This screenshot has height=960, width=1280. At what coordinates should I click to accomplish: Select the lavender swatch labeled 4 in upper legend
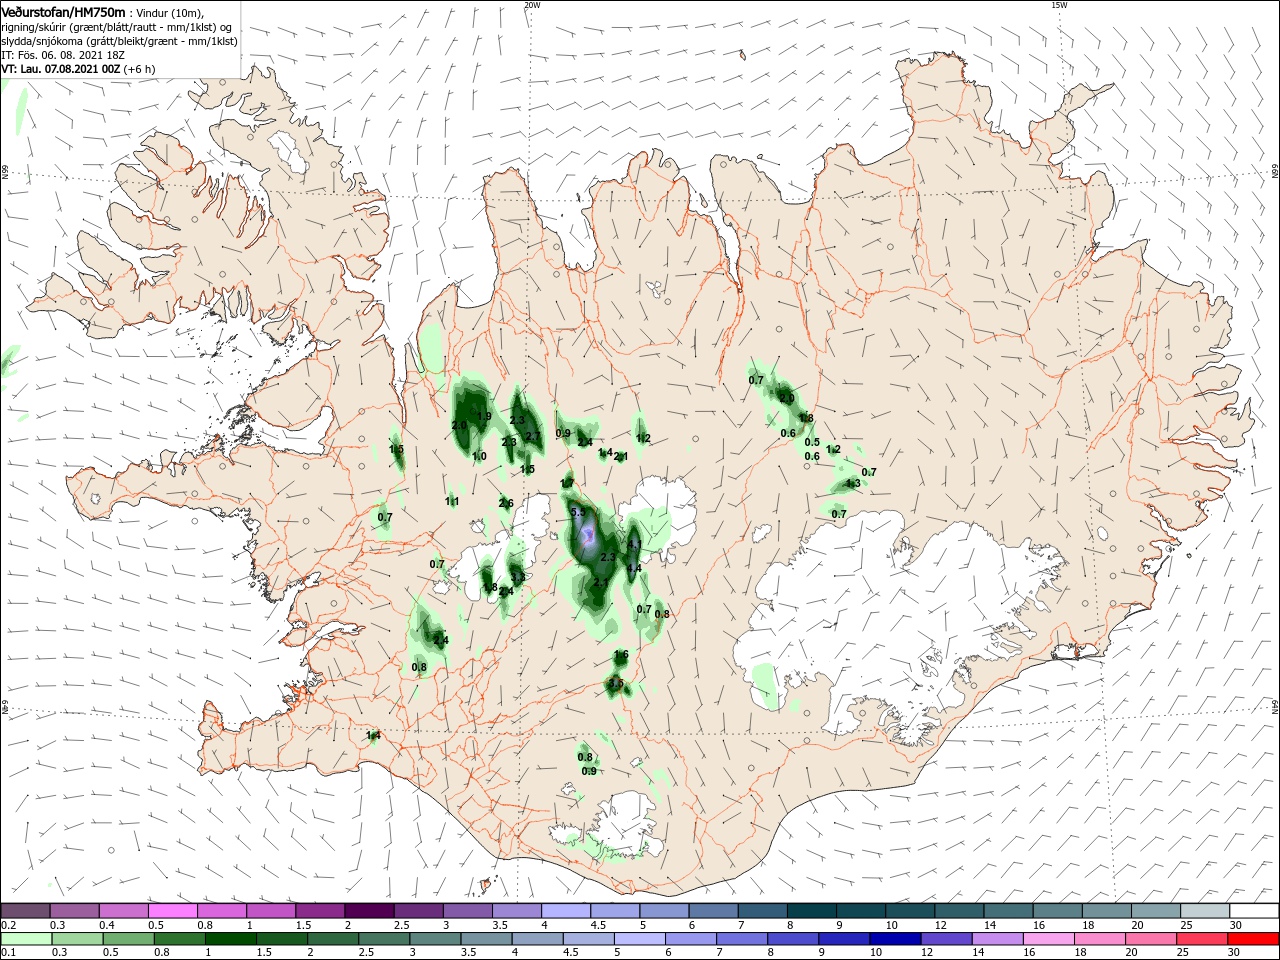566,910
